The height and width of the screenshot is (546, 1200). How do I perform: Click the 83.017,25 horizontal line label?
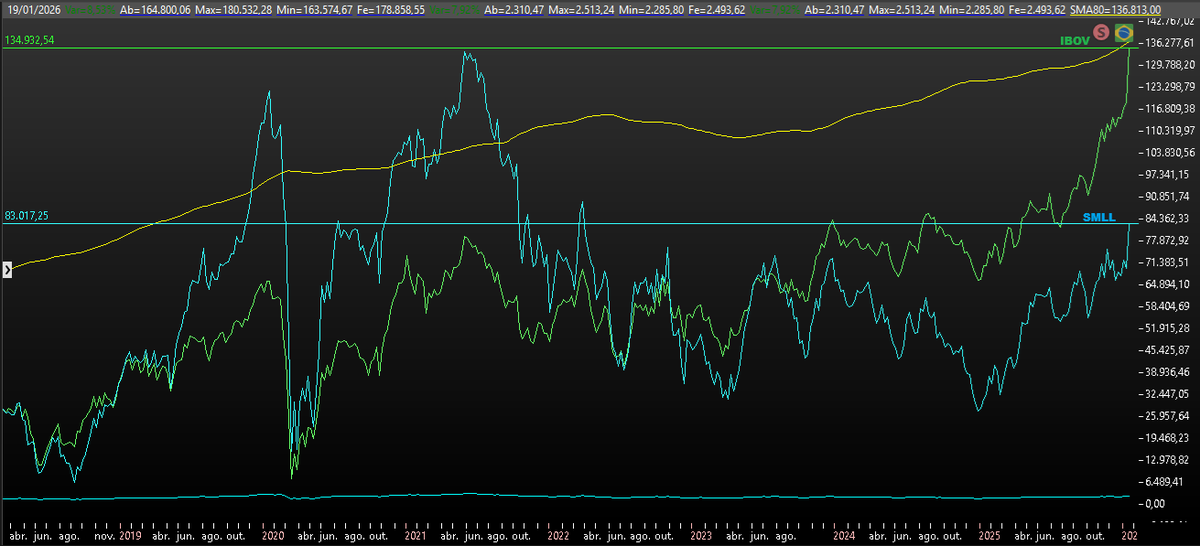pos(27,216)
